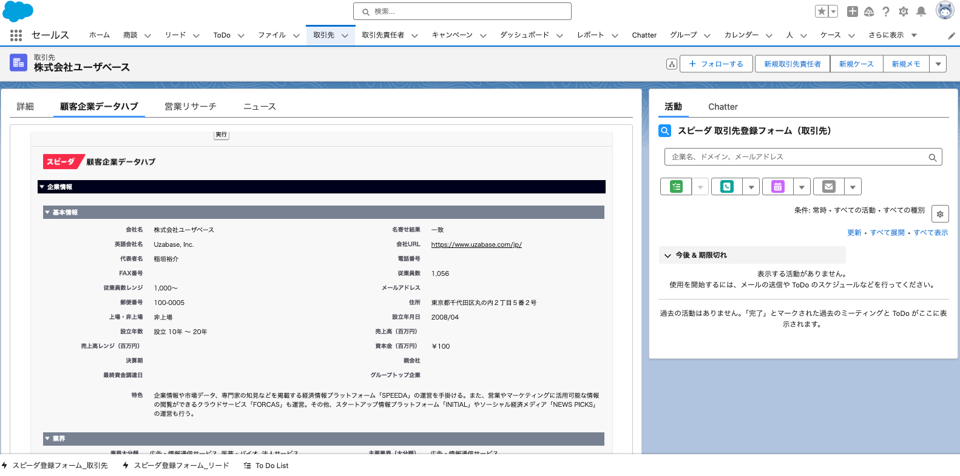The height and width of the screenshot is (476, 960).
Task: Click the global actions plus icon
Action: 852,12
